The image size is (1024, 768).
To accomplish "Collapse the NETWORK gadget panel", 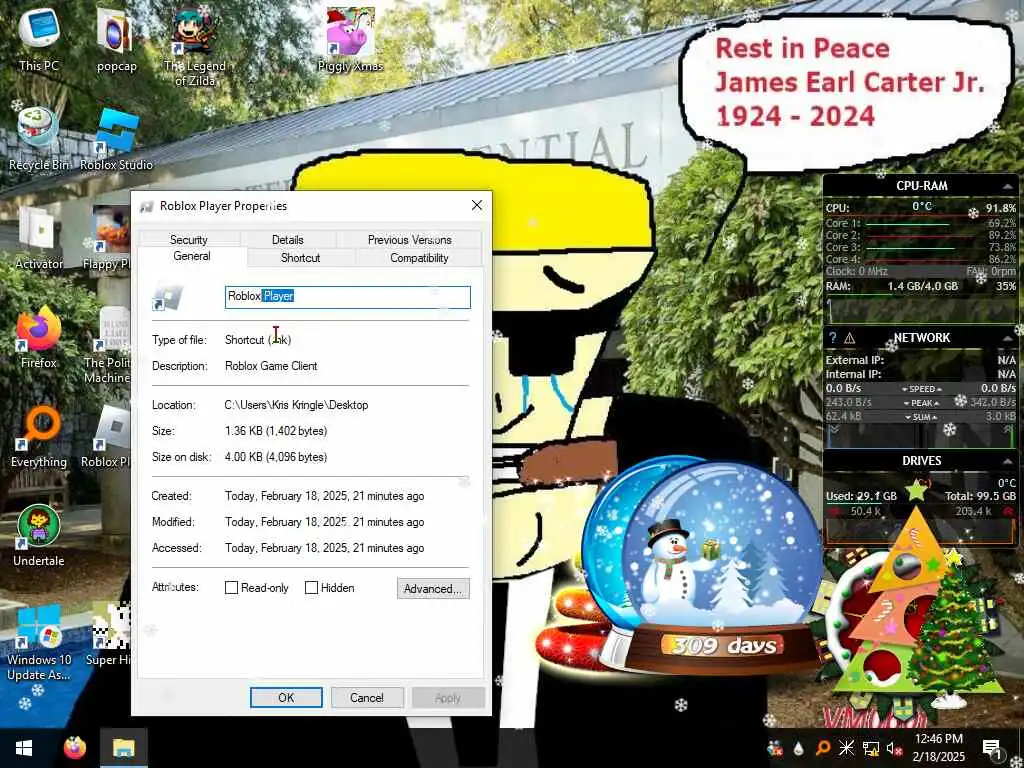I will pos(1008,338).
